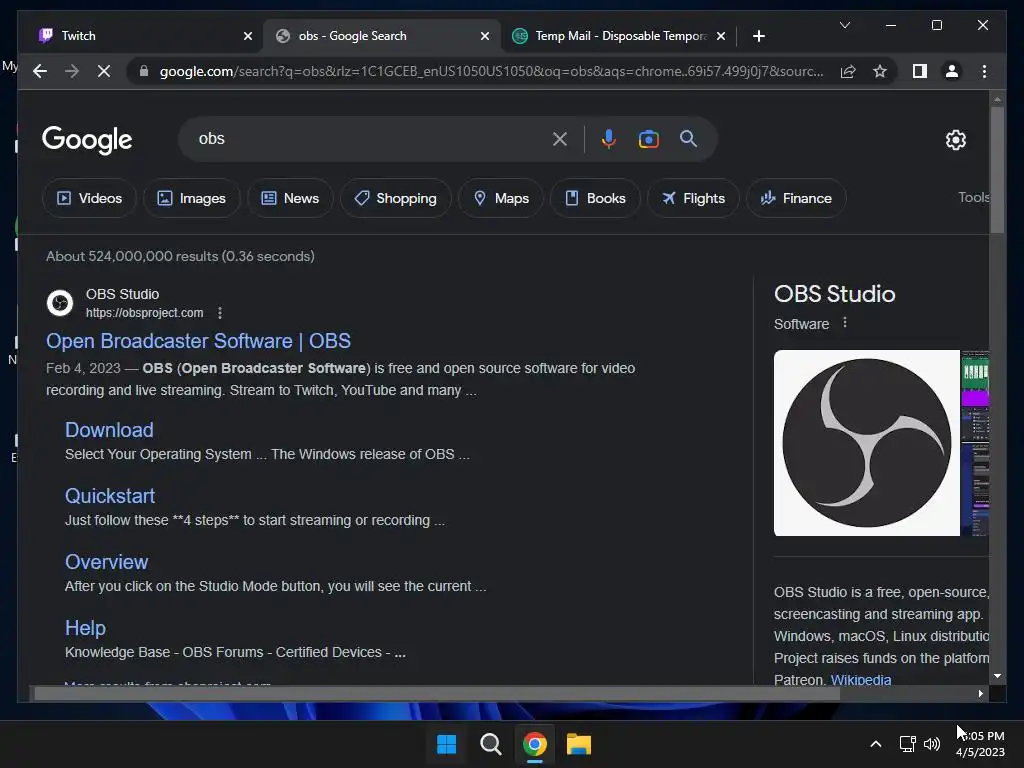Open the search Tools option
This screenshot has width=1024, height=768.
pos(973,197)
